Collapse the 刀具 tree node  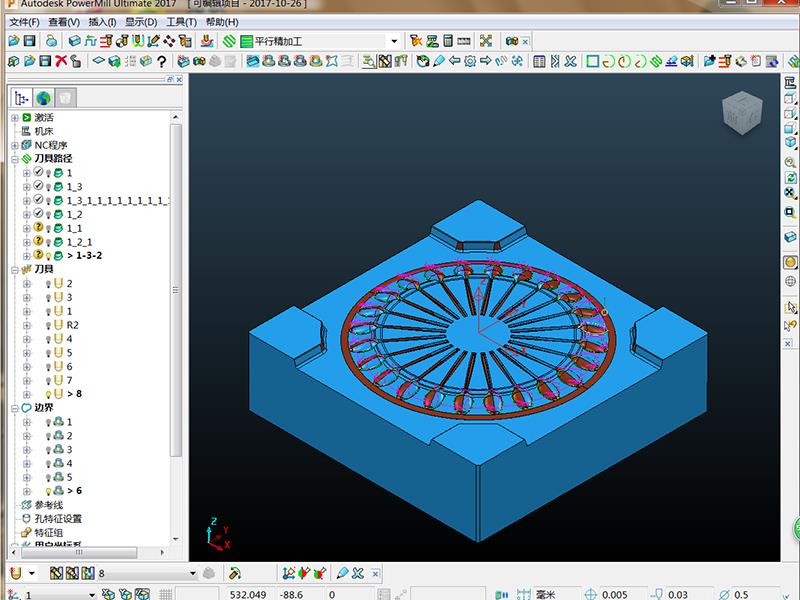(15, 269)
